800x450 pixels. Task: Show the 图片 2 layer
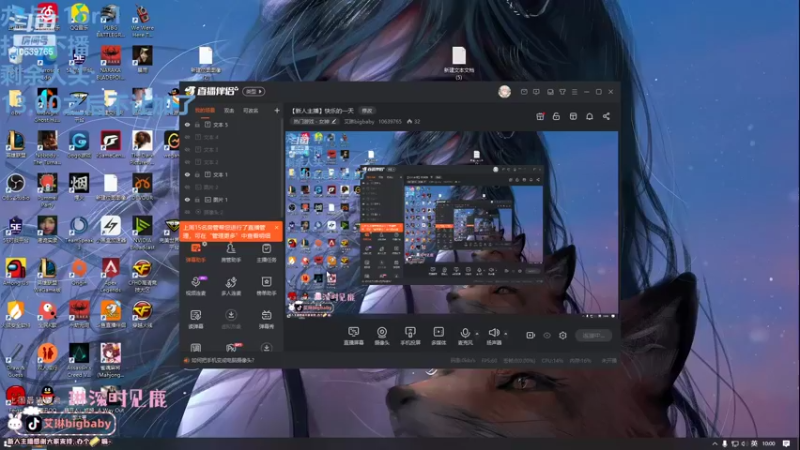pyautogui.click(x=187, y=187)
